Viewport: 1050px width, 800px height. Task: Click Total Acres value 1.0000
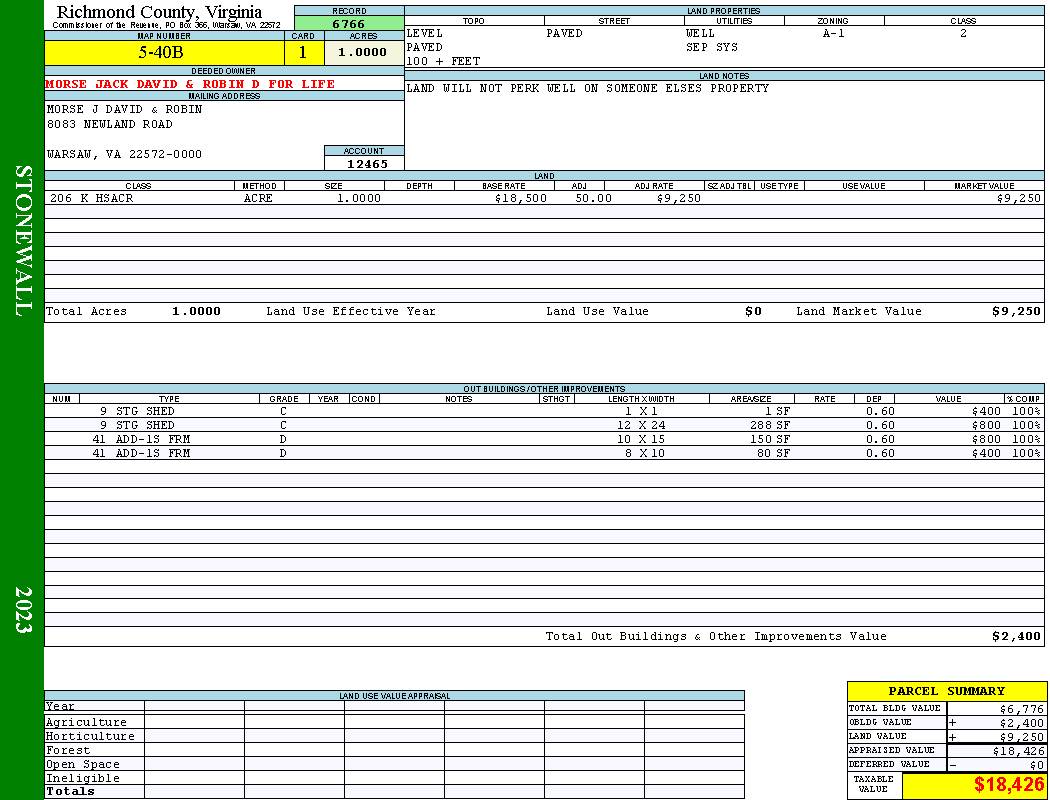(196, 311)
